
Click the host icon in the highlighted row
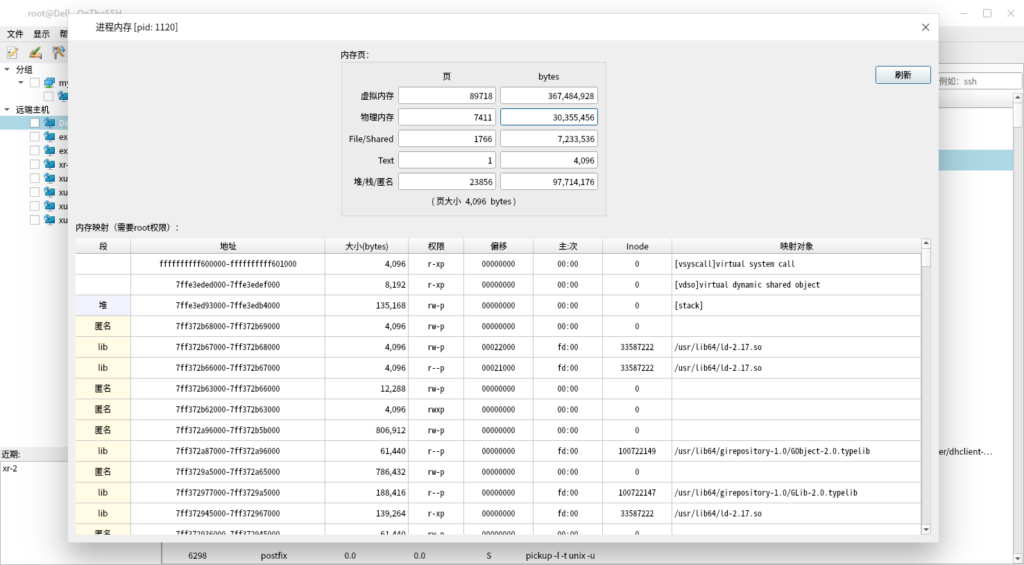pos(49,123)
